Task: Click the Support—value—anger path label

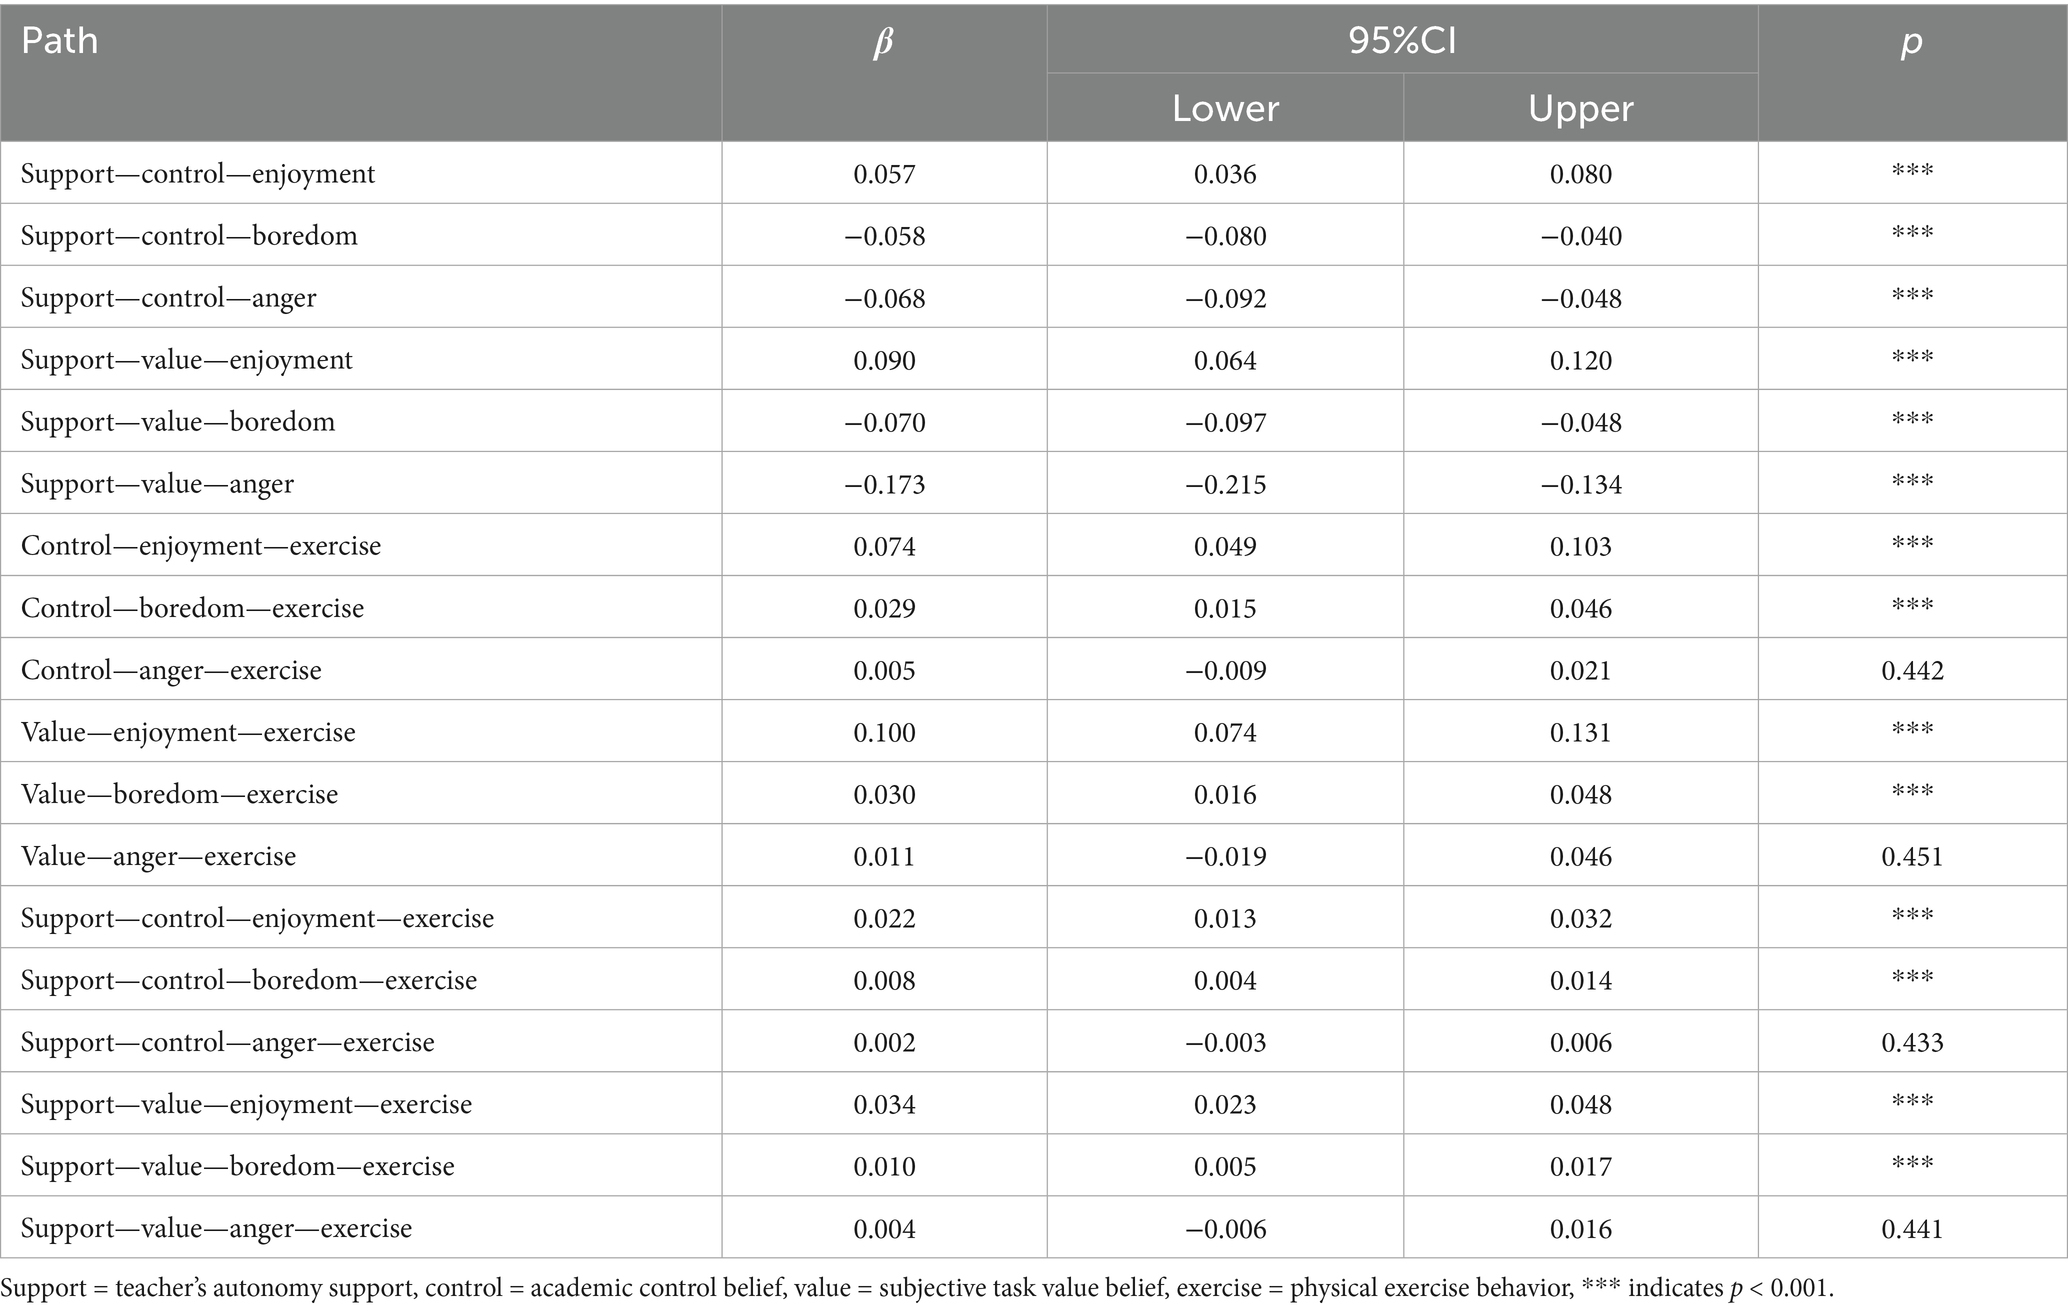Action: pyautogui.click(x=157, y=484)
